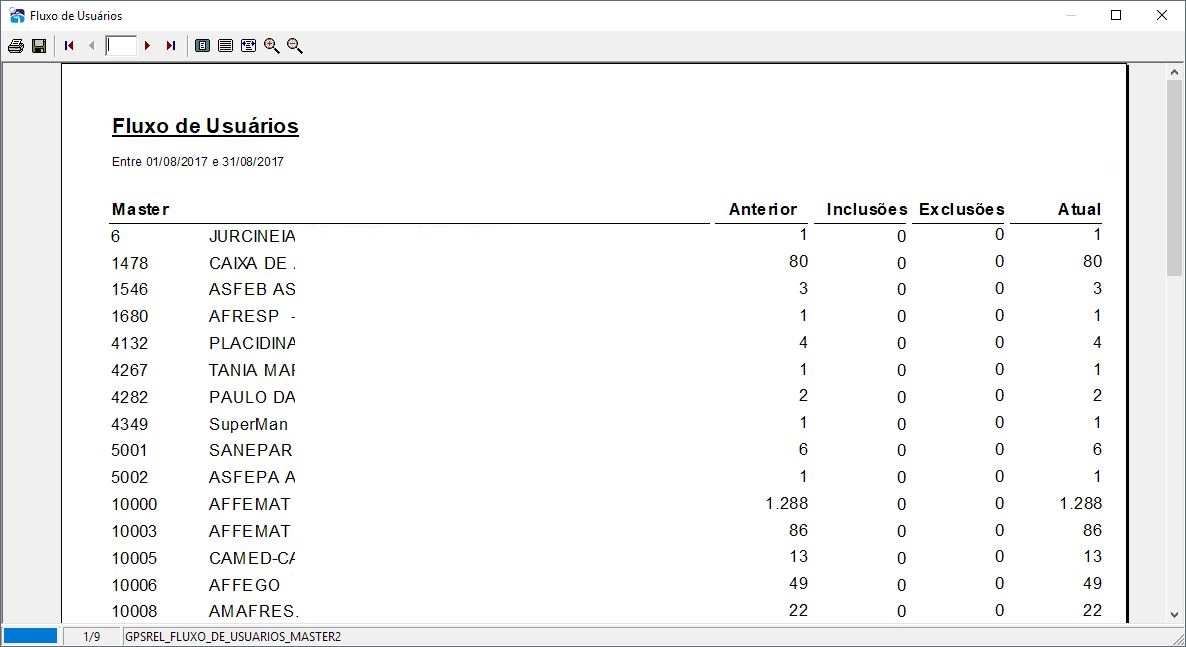Click the Master column header
This screenshot has height=647, width=1186.
coord(140,210)
